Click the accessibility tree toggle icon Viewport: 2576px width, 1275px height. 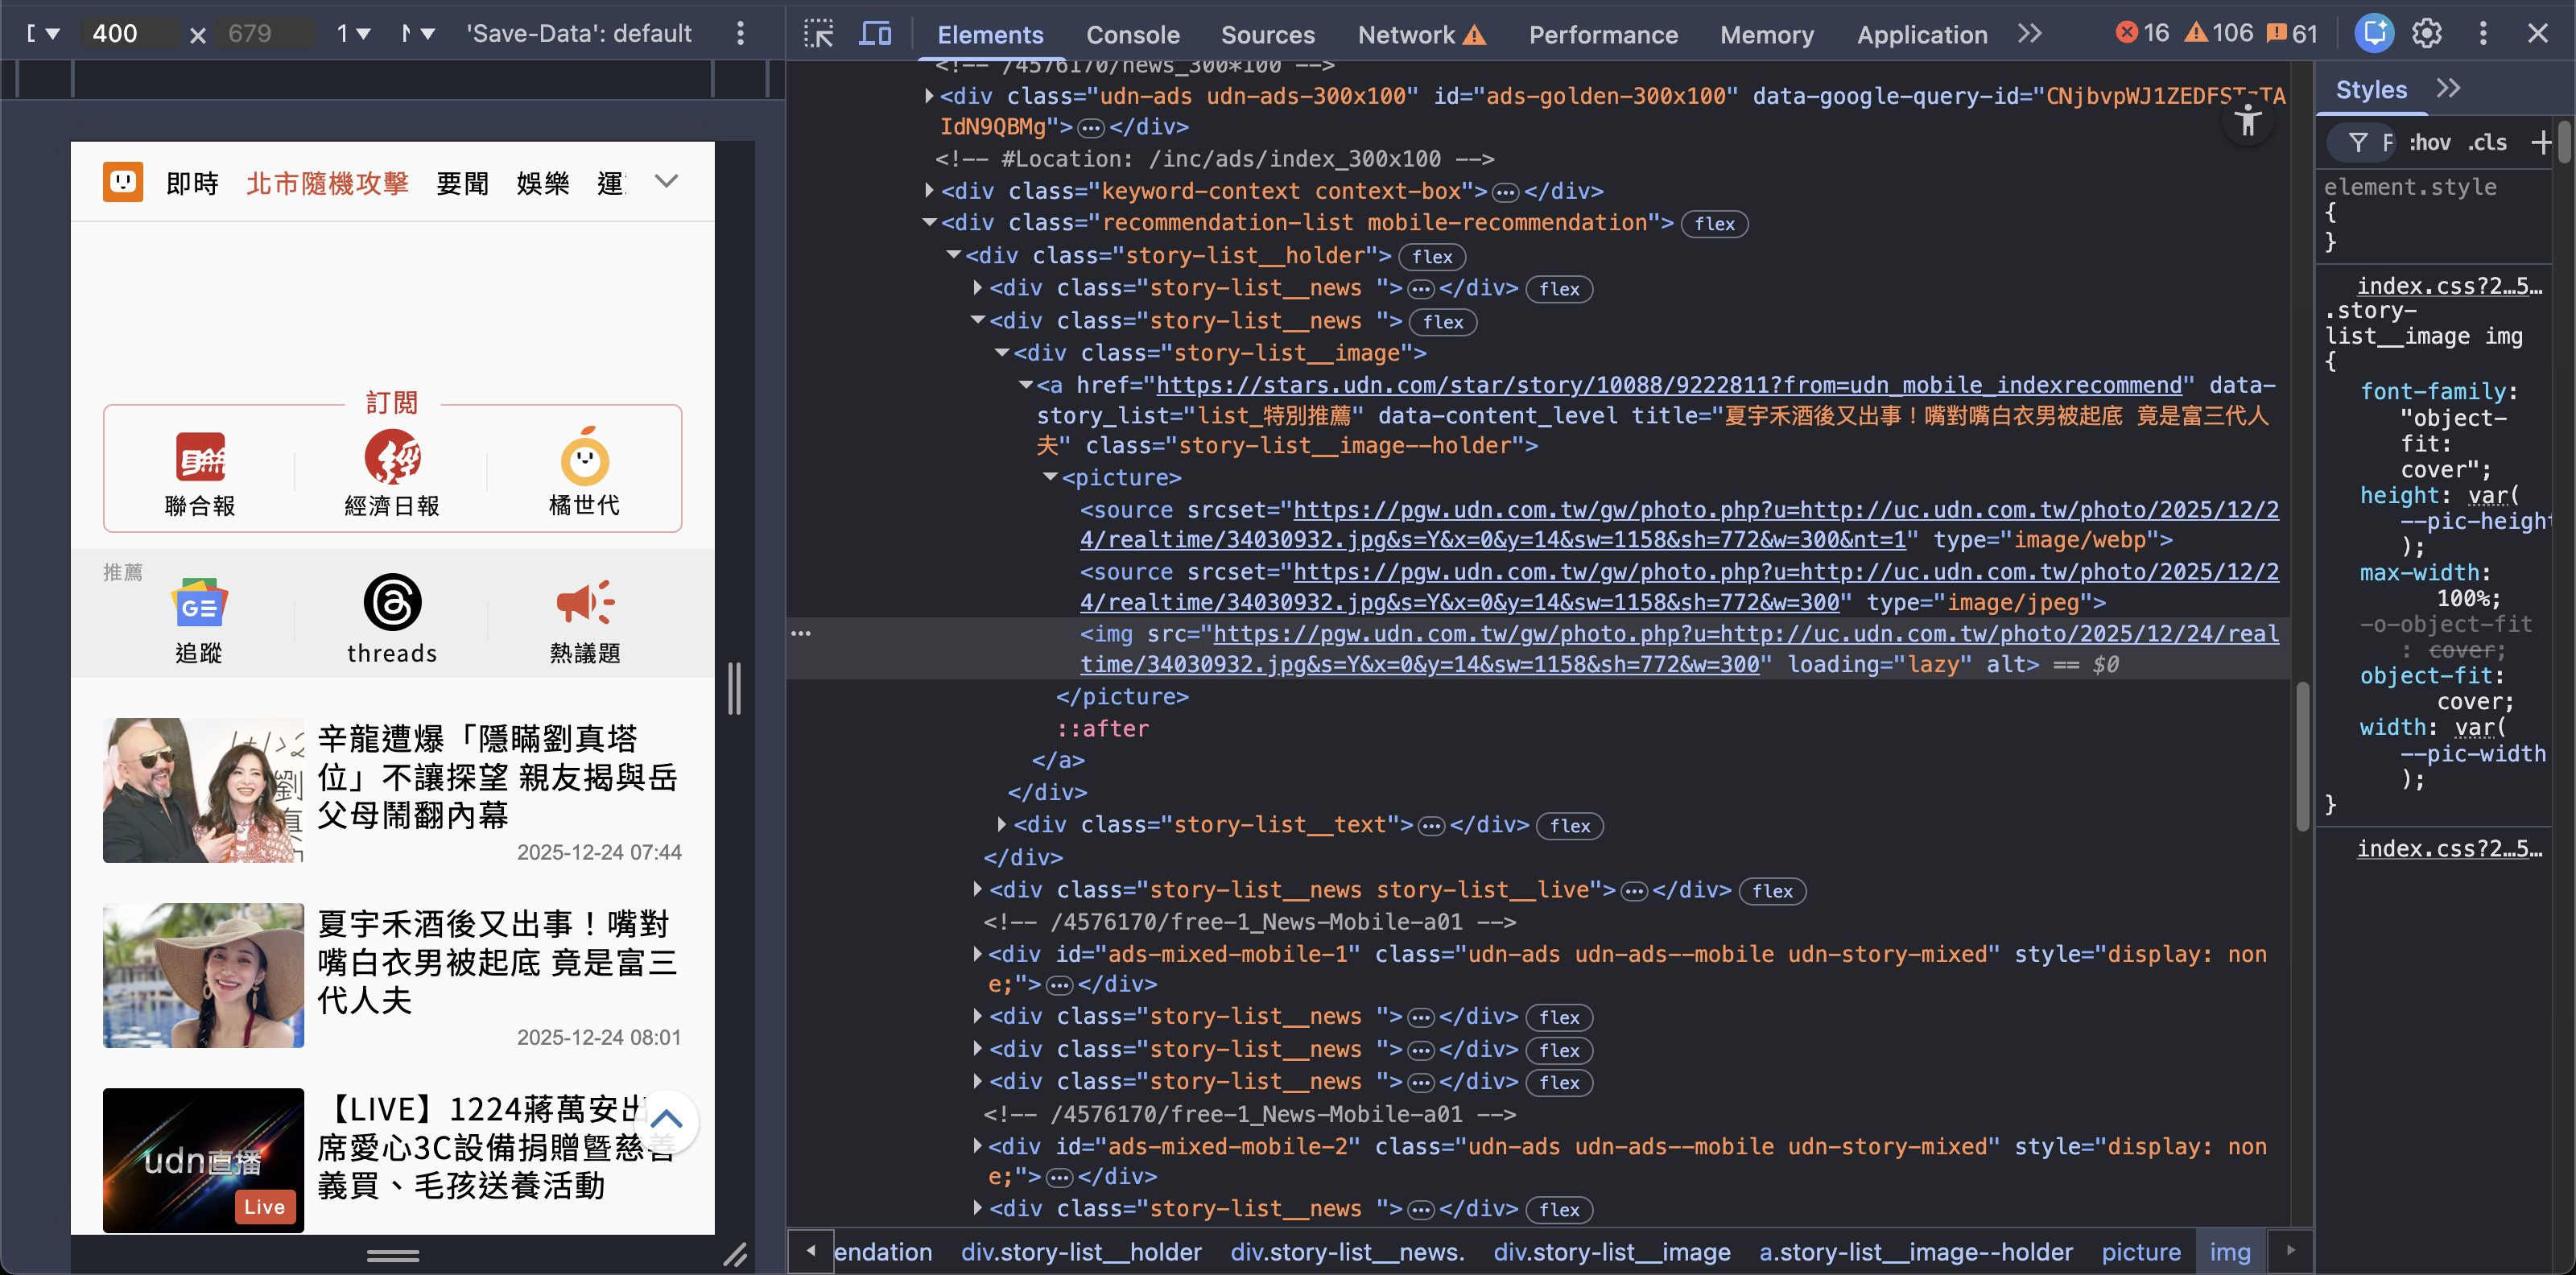(2248, 121)
